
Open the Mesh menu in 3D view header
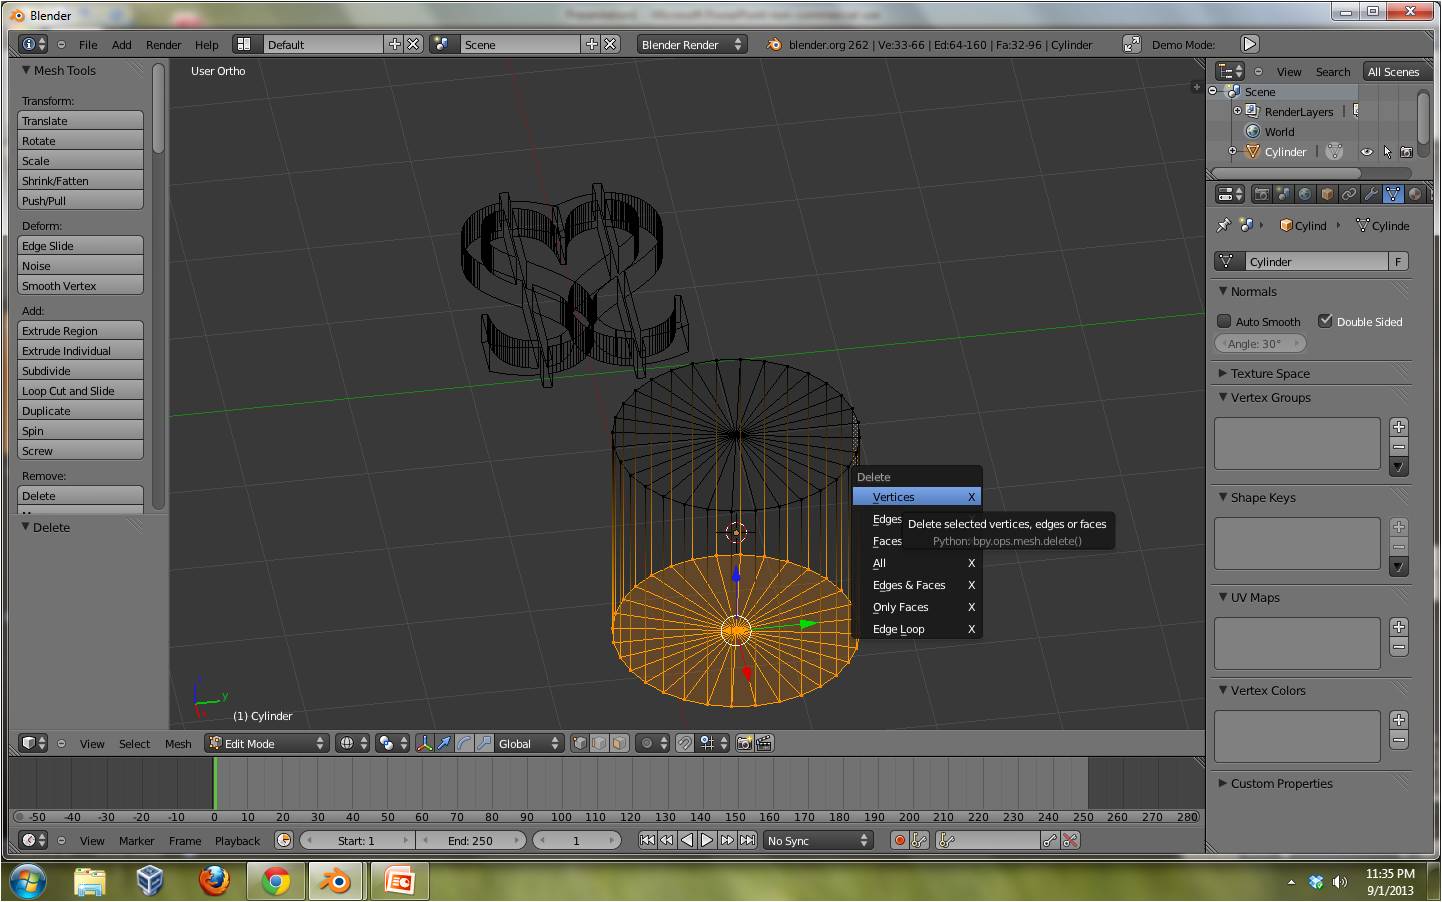tap(178, 743)
